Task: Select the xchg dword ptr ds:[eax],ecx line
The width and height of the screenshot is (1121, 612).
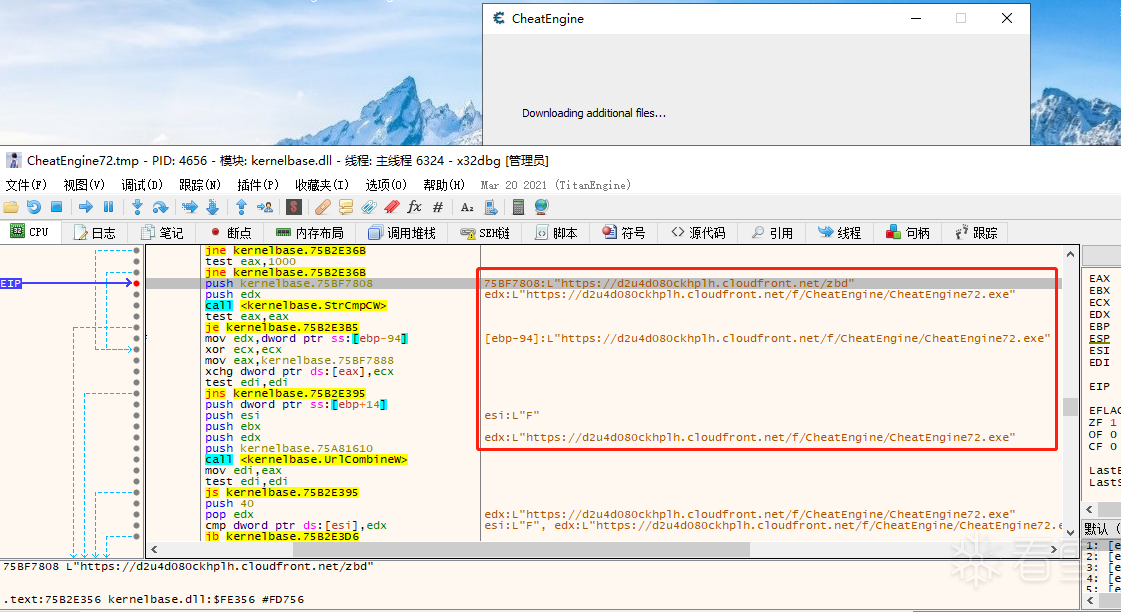Action: [299, 372]
